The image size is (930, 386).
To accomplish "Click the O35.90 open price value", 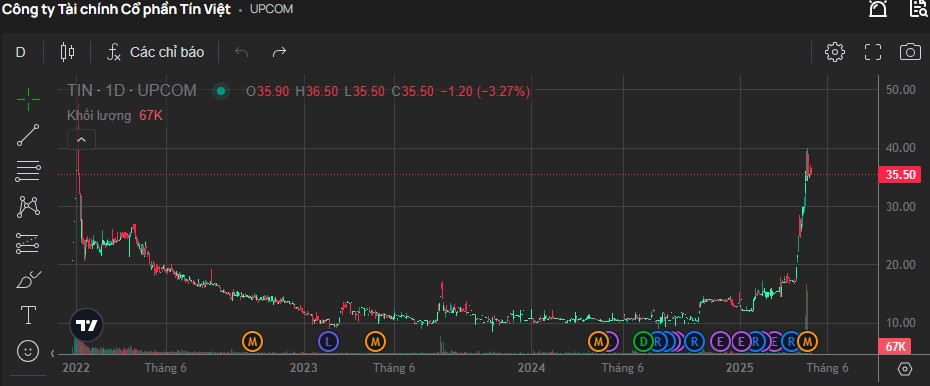I will (268, 91).
